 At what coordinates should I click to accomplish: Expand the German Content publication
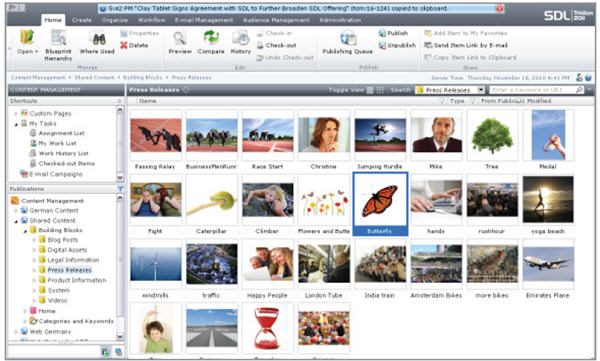pos(16,211)
